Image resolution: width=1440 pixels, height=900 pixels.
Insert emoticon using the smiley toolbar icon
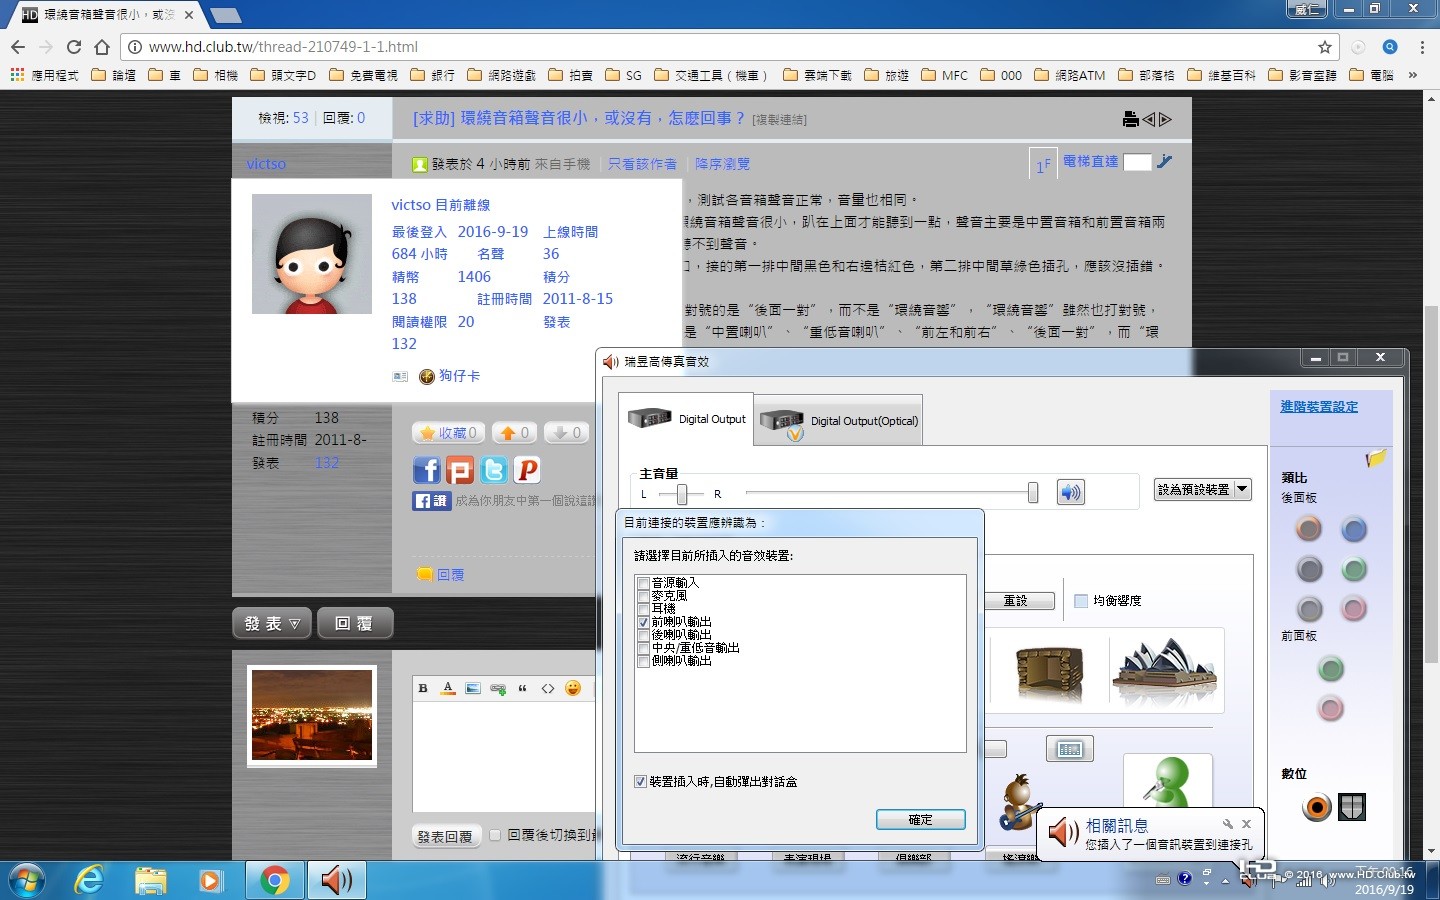[x=573, y=688]
